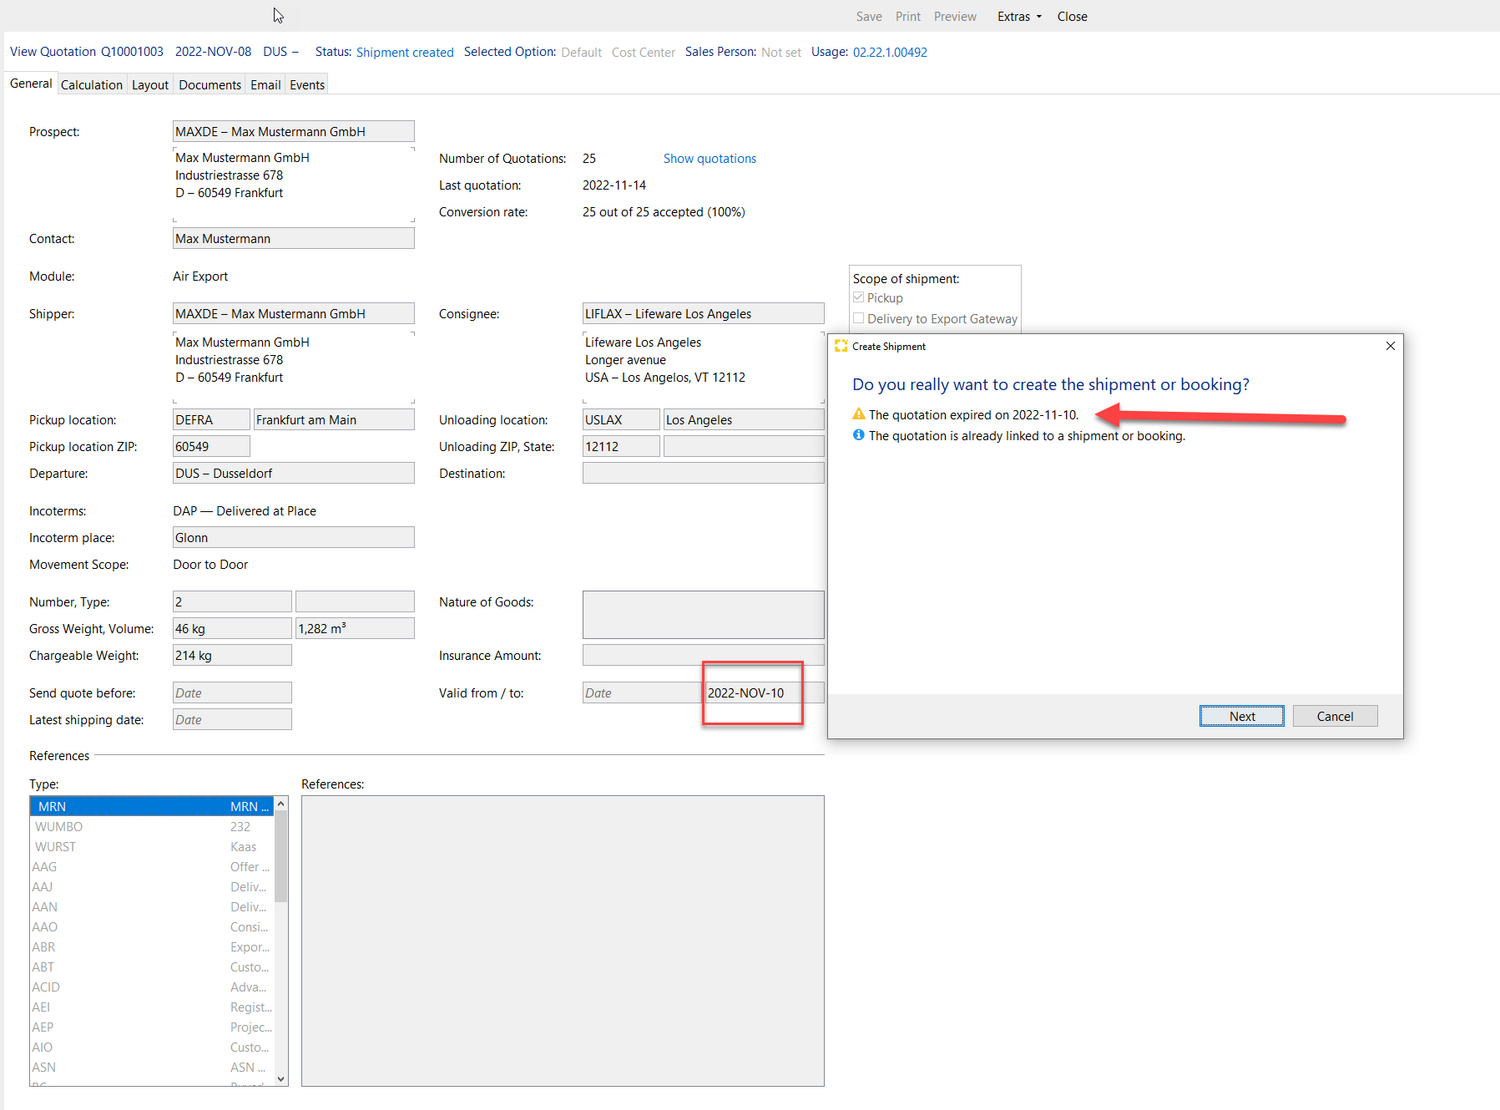This screenshot has height=1110, width=1500.
Task: Click the Consignee field LIFLAX
Action: [x=703, y=313]
